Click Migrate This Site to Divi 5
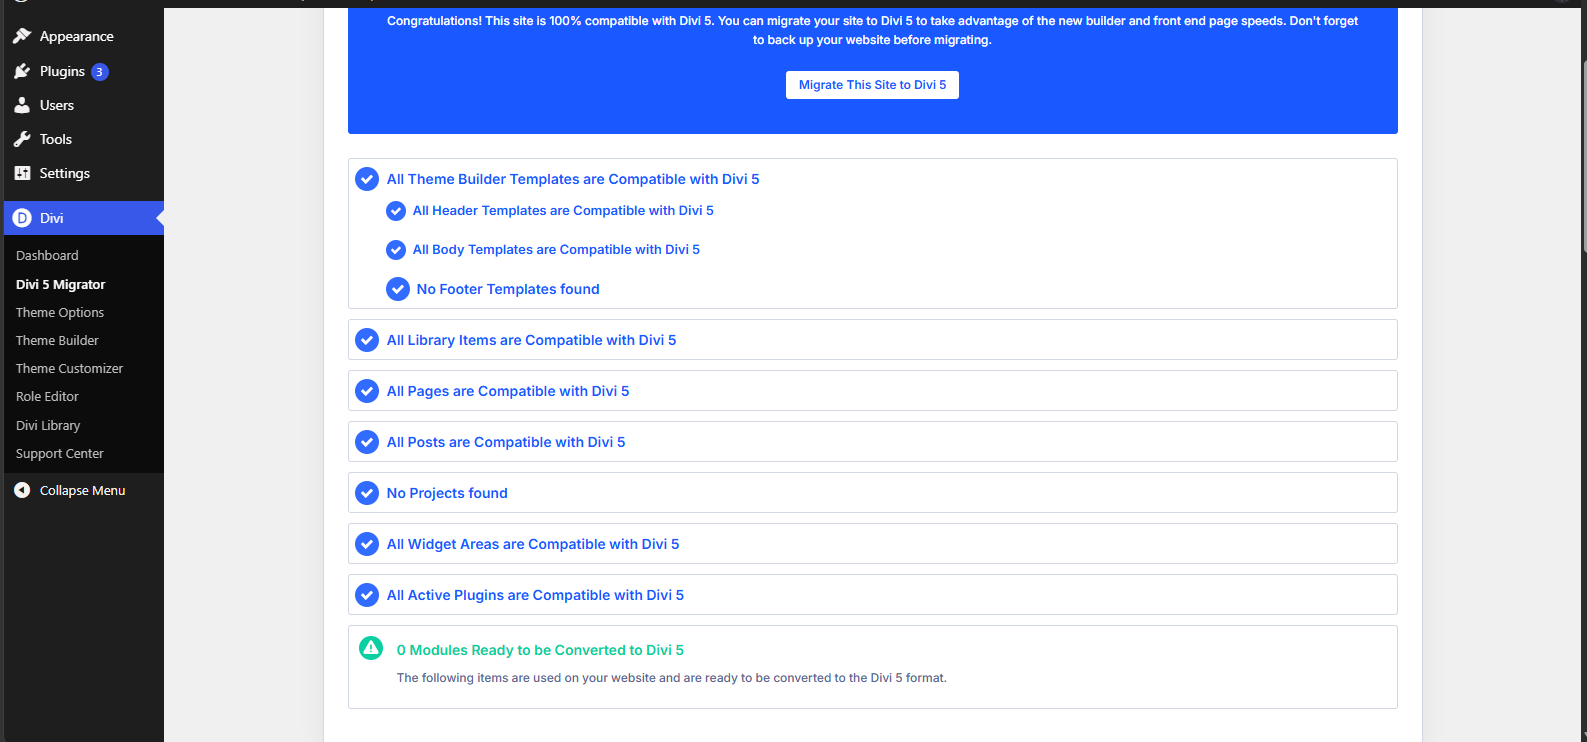The height and width of the screenshot is (742, 1587). [x=872, y=85]
